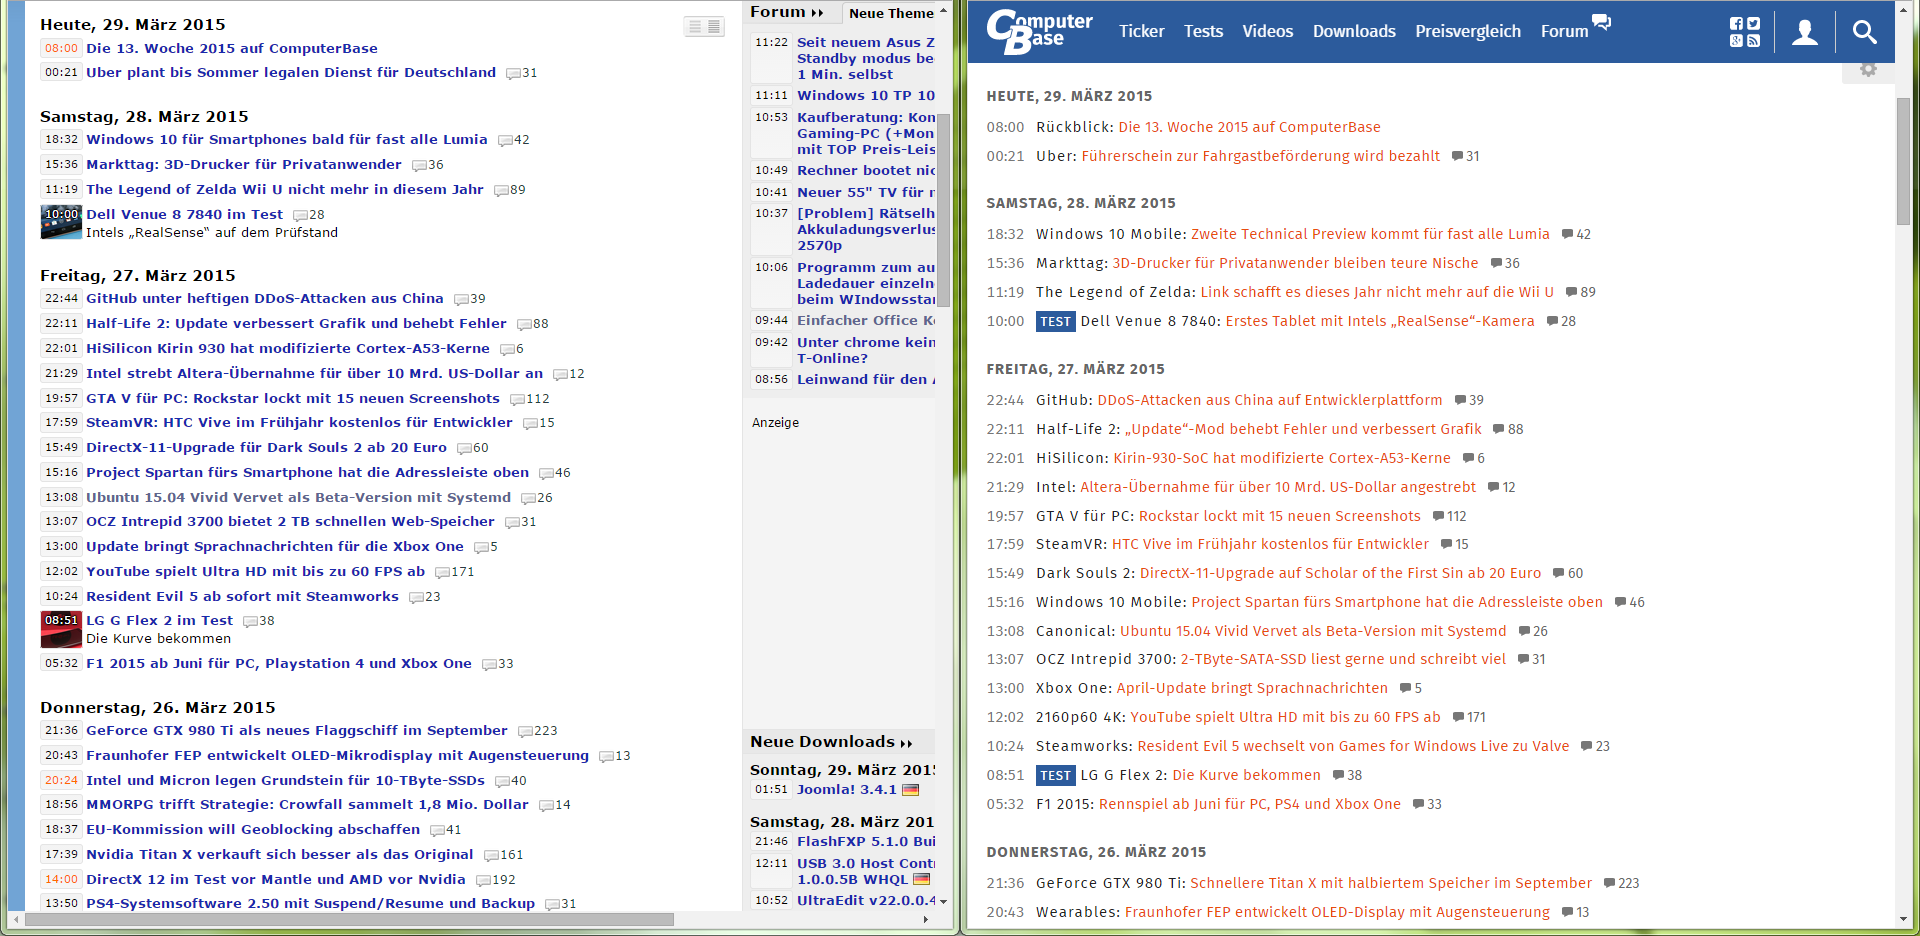Click the left sidebar vertical scrollbar thumb

tap(943, 210)
